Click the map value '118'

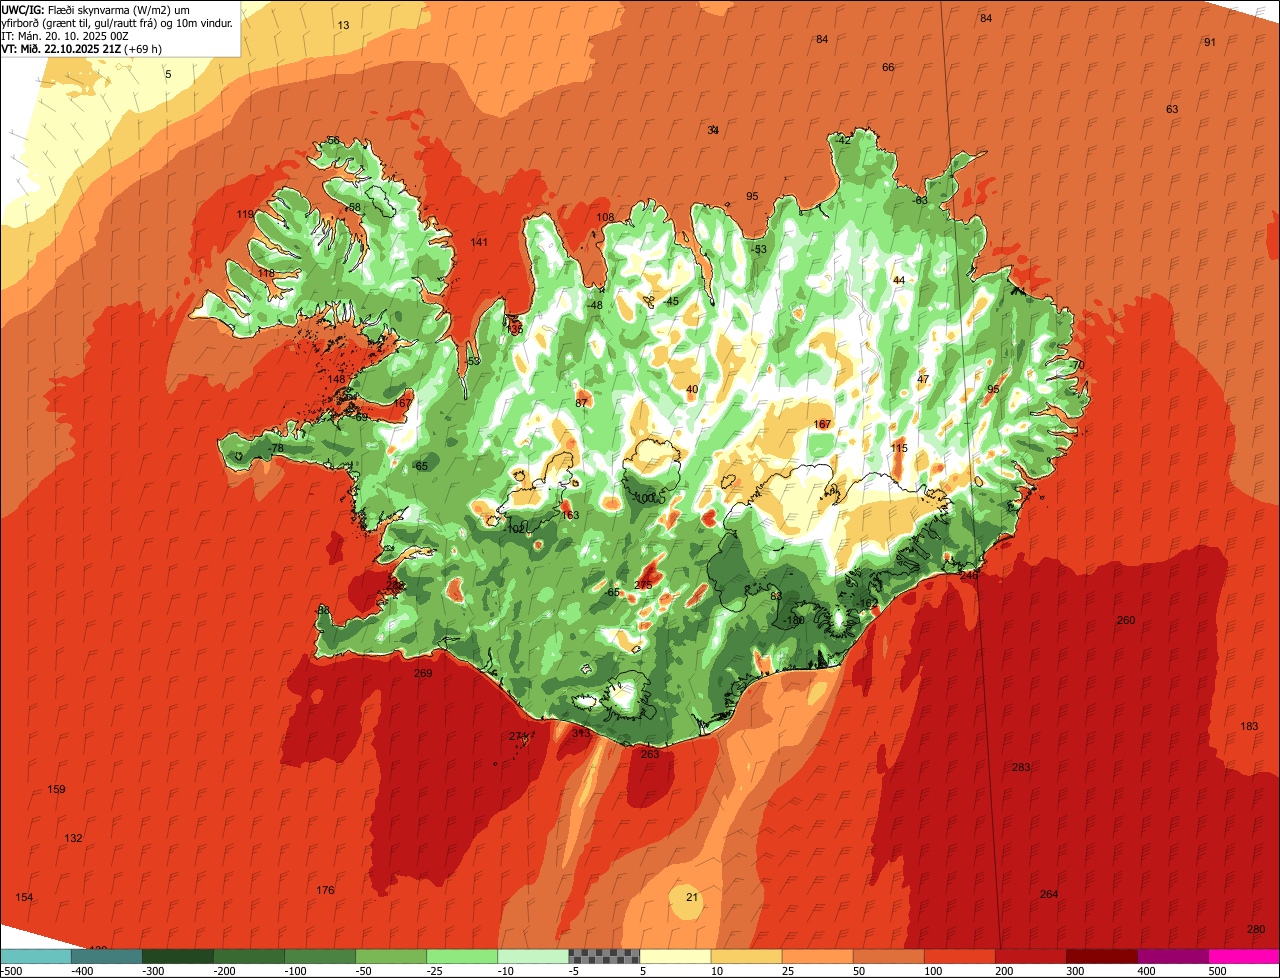[x=266, y=273]
